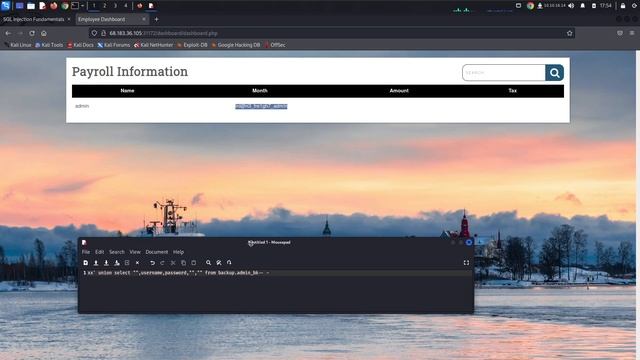Click the go-to-line icon in Mousepad
Image resolution: width=640 pixels, height=360 pixels.
(229, 263)
